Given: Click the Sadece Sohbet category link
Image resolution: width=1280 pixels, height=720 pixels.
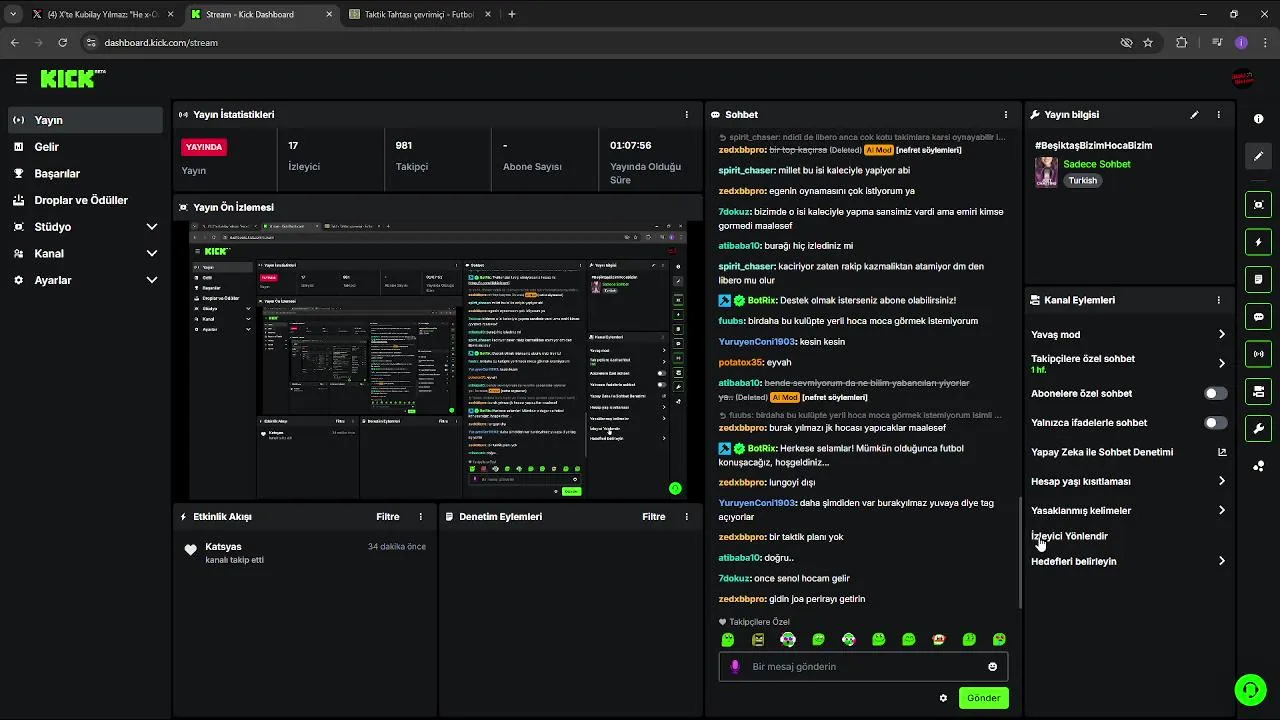Looking at the screenshot, I should [x=1097, y=164].
